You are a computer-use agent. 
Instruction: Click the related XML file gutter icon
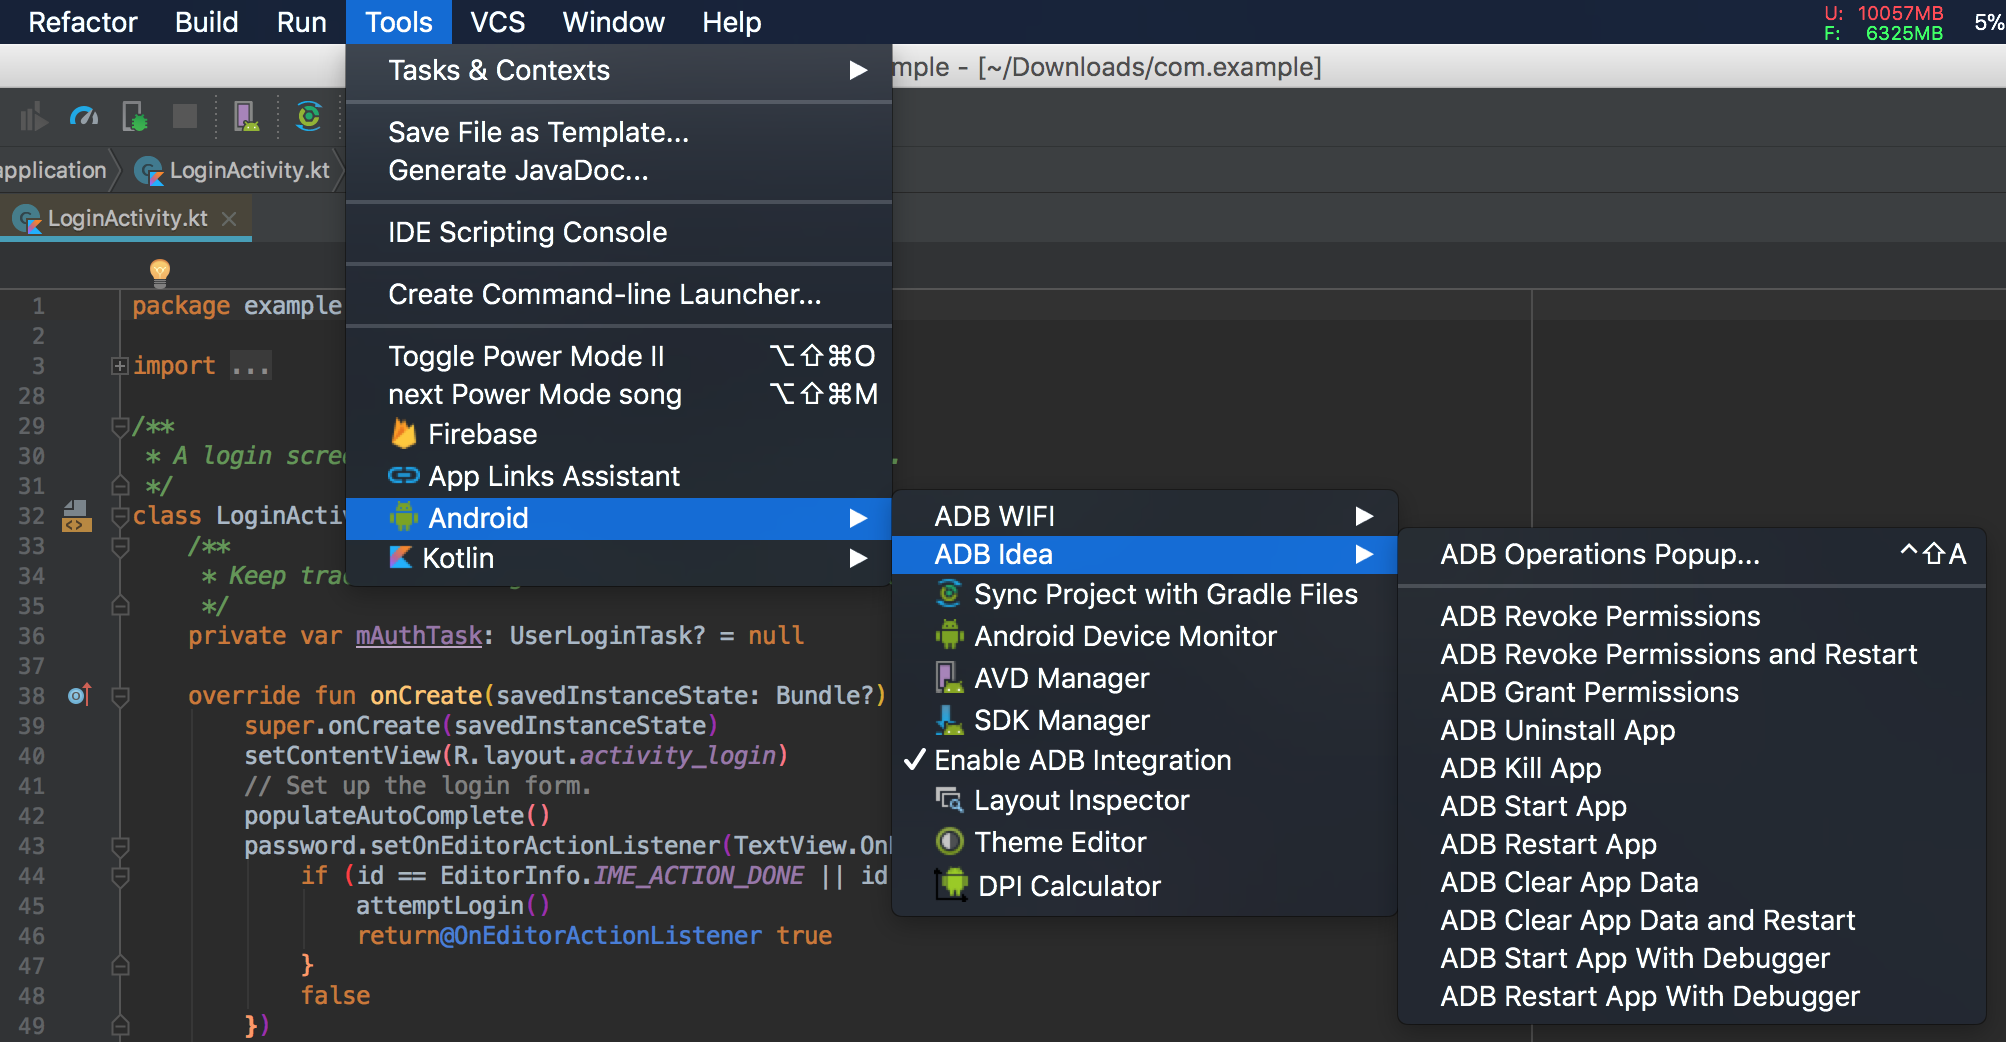76,517
